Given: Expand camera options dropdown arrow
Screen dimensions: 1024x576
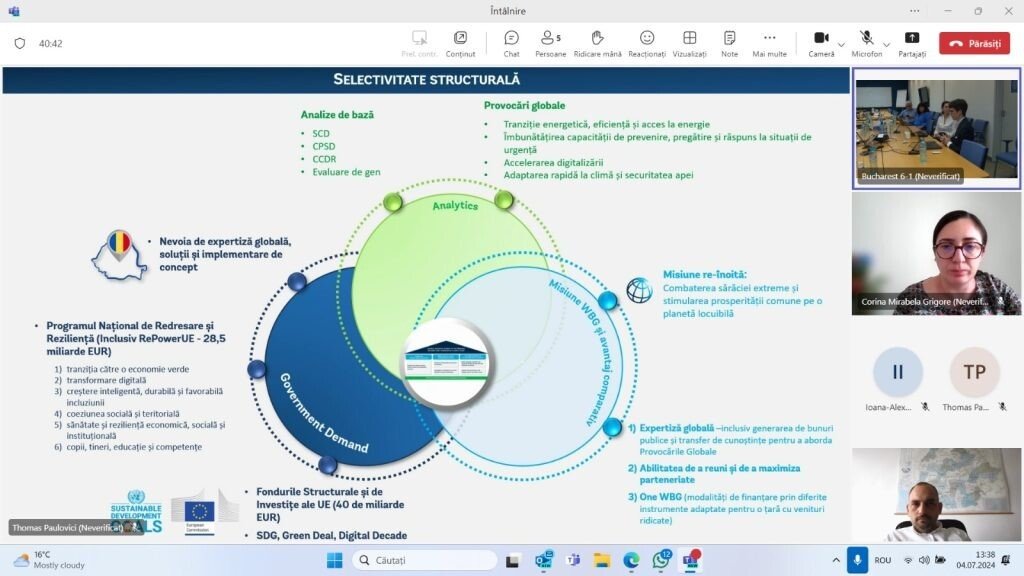Looking at the screenshot, I should (841, 44).
